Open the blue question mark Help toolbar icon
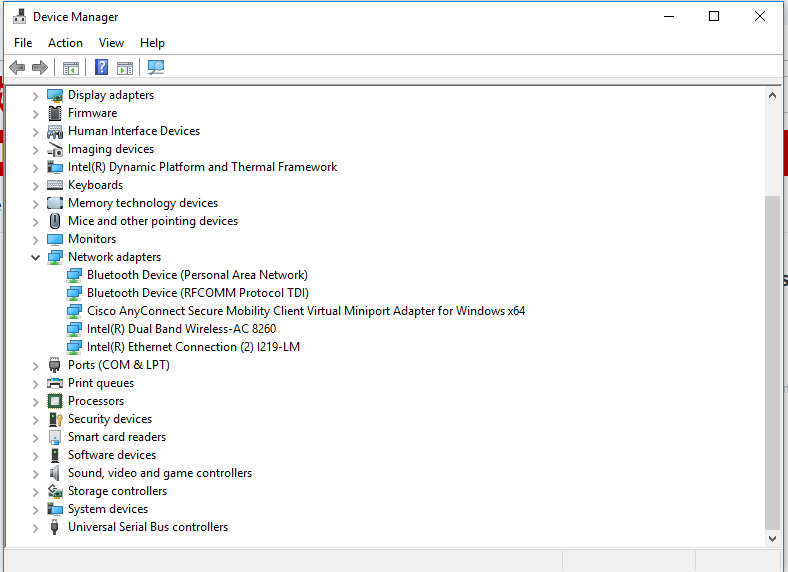The image size is (788, 572). [x=102, y=67]
